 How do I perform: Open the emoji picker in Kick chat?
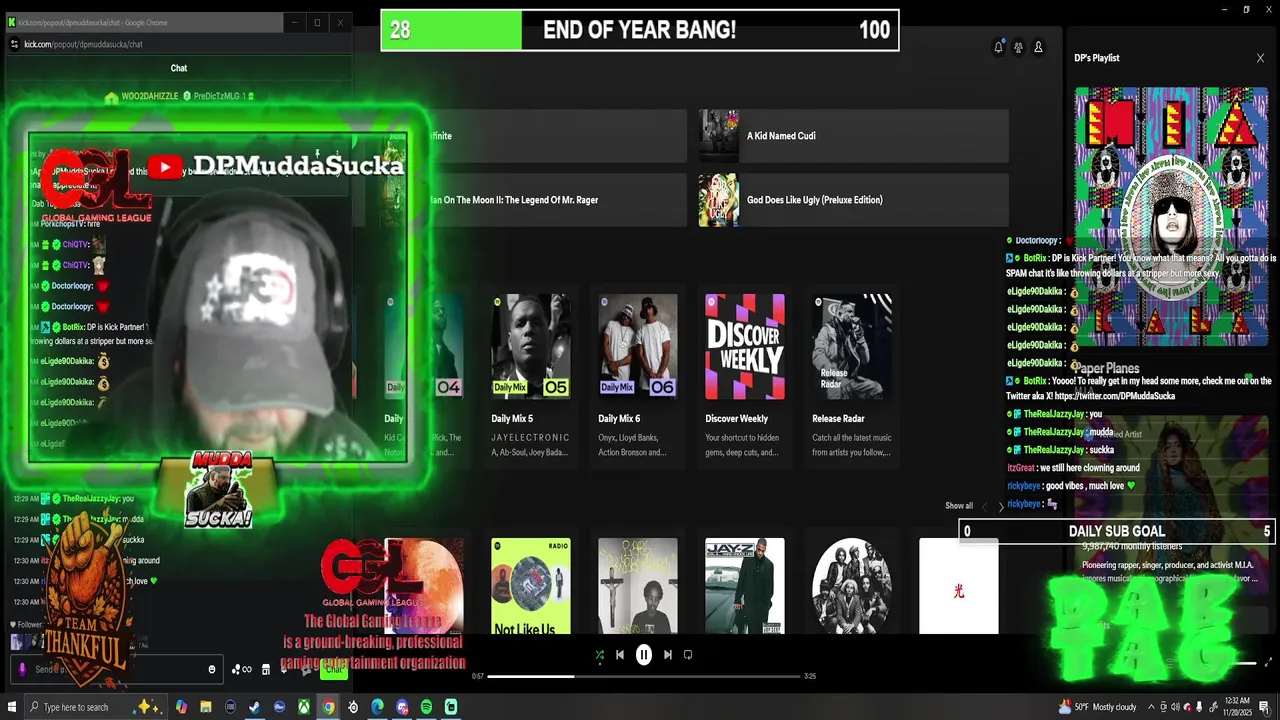(x=212, y=670)
